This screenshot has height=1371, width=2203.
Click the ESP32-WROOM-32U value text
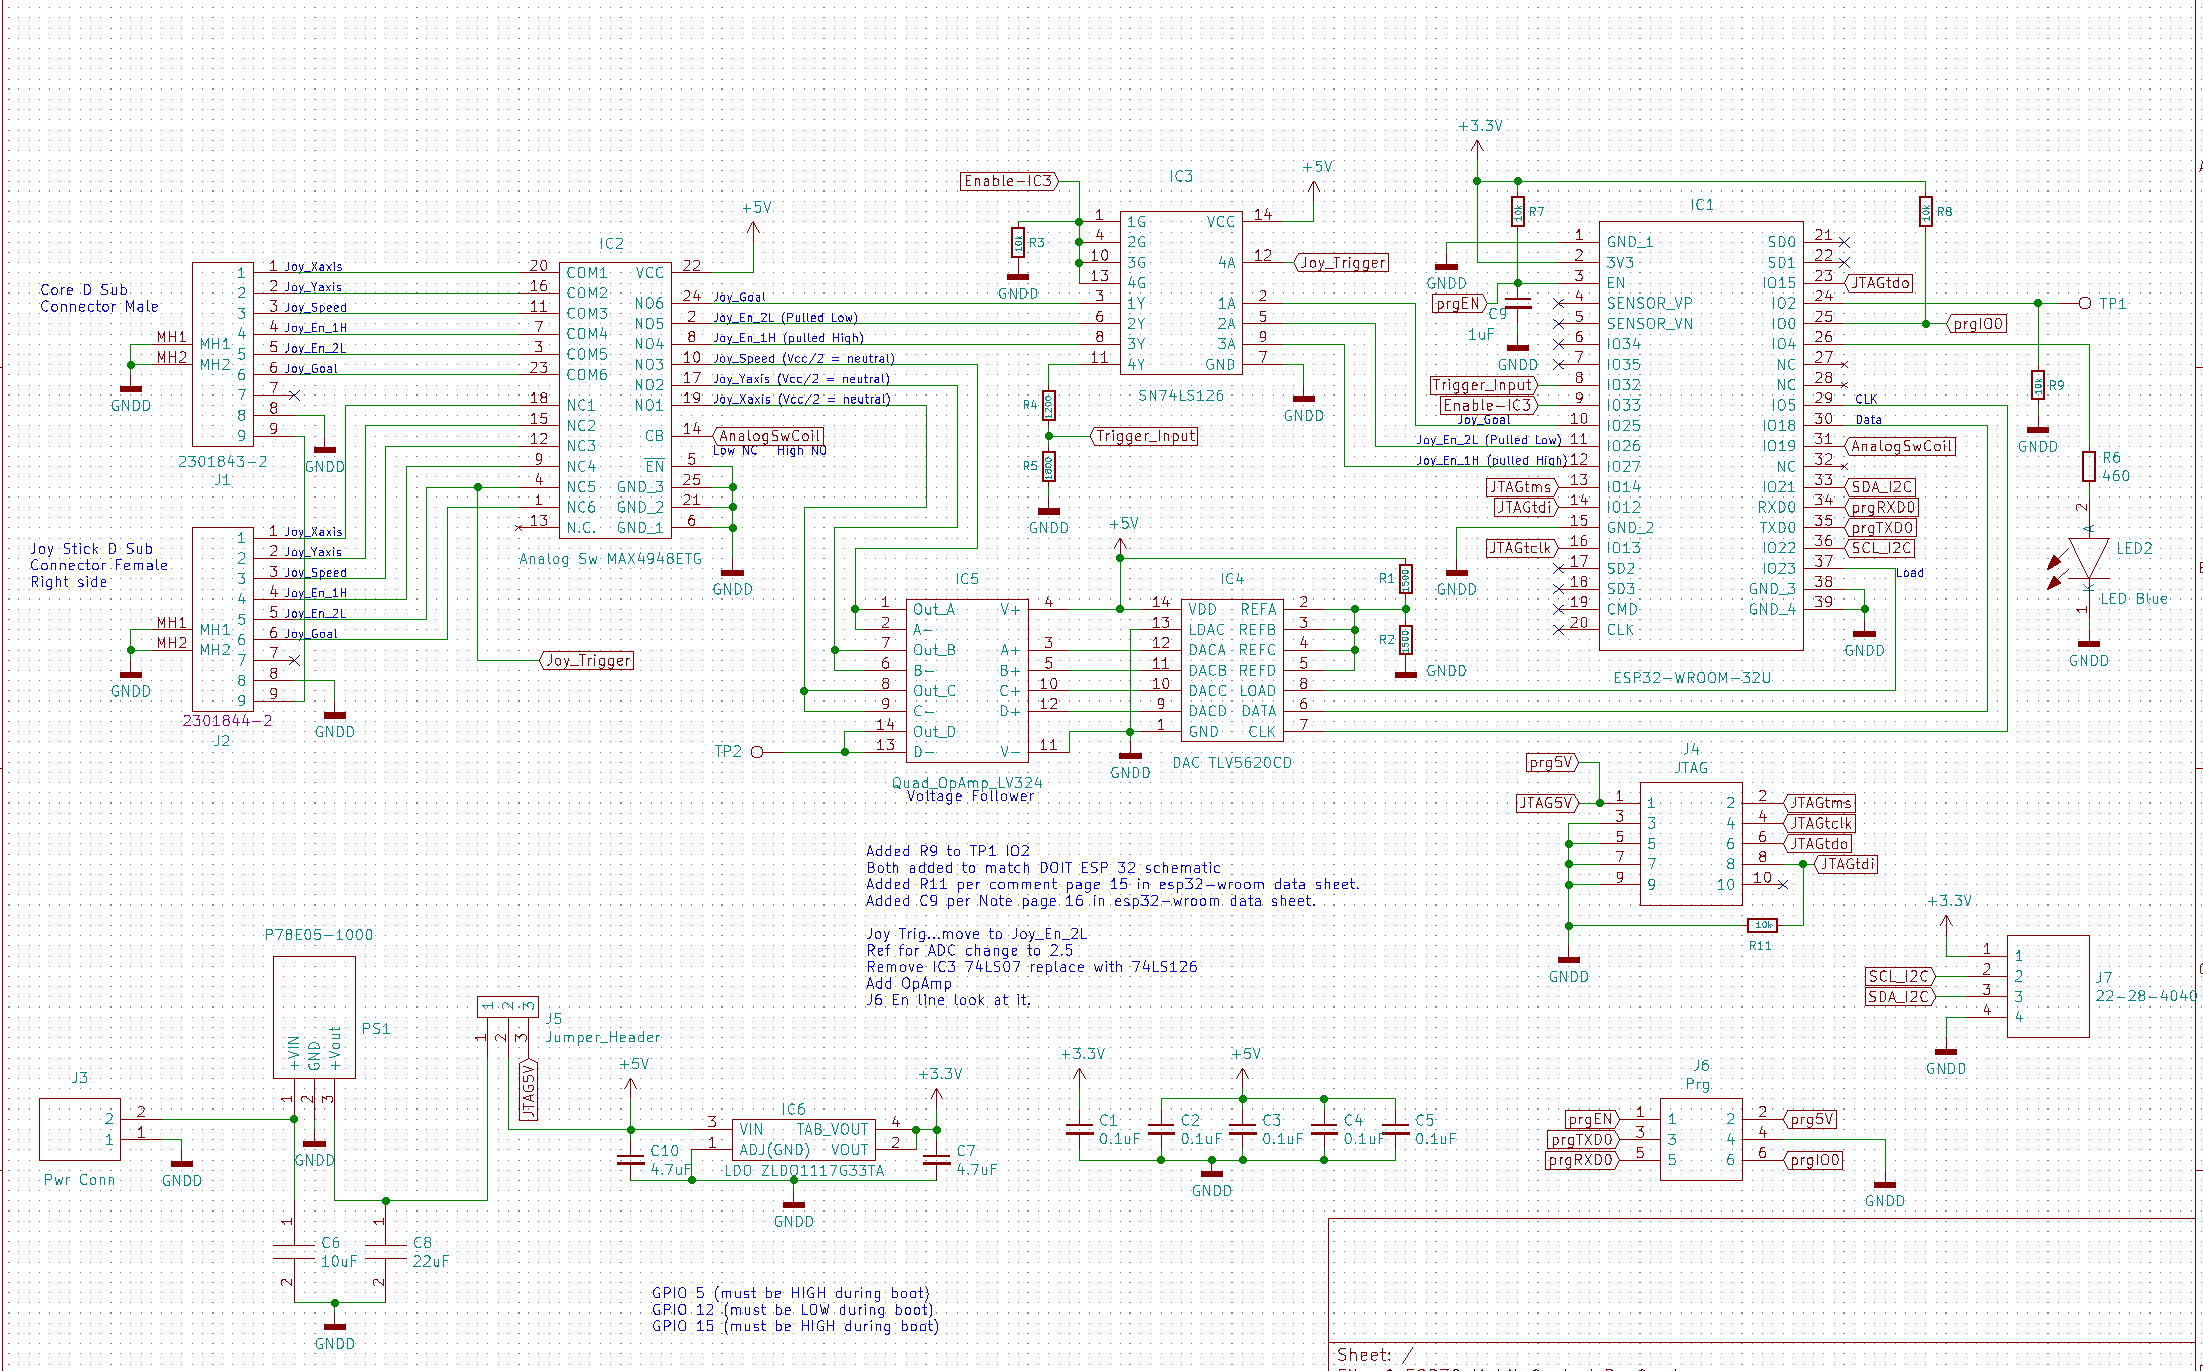point(1692,678)
